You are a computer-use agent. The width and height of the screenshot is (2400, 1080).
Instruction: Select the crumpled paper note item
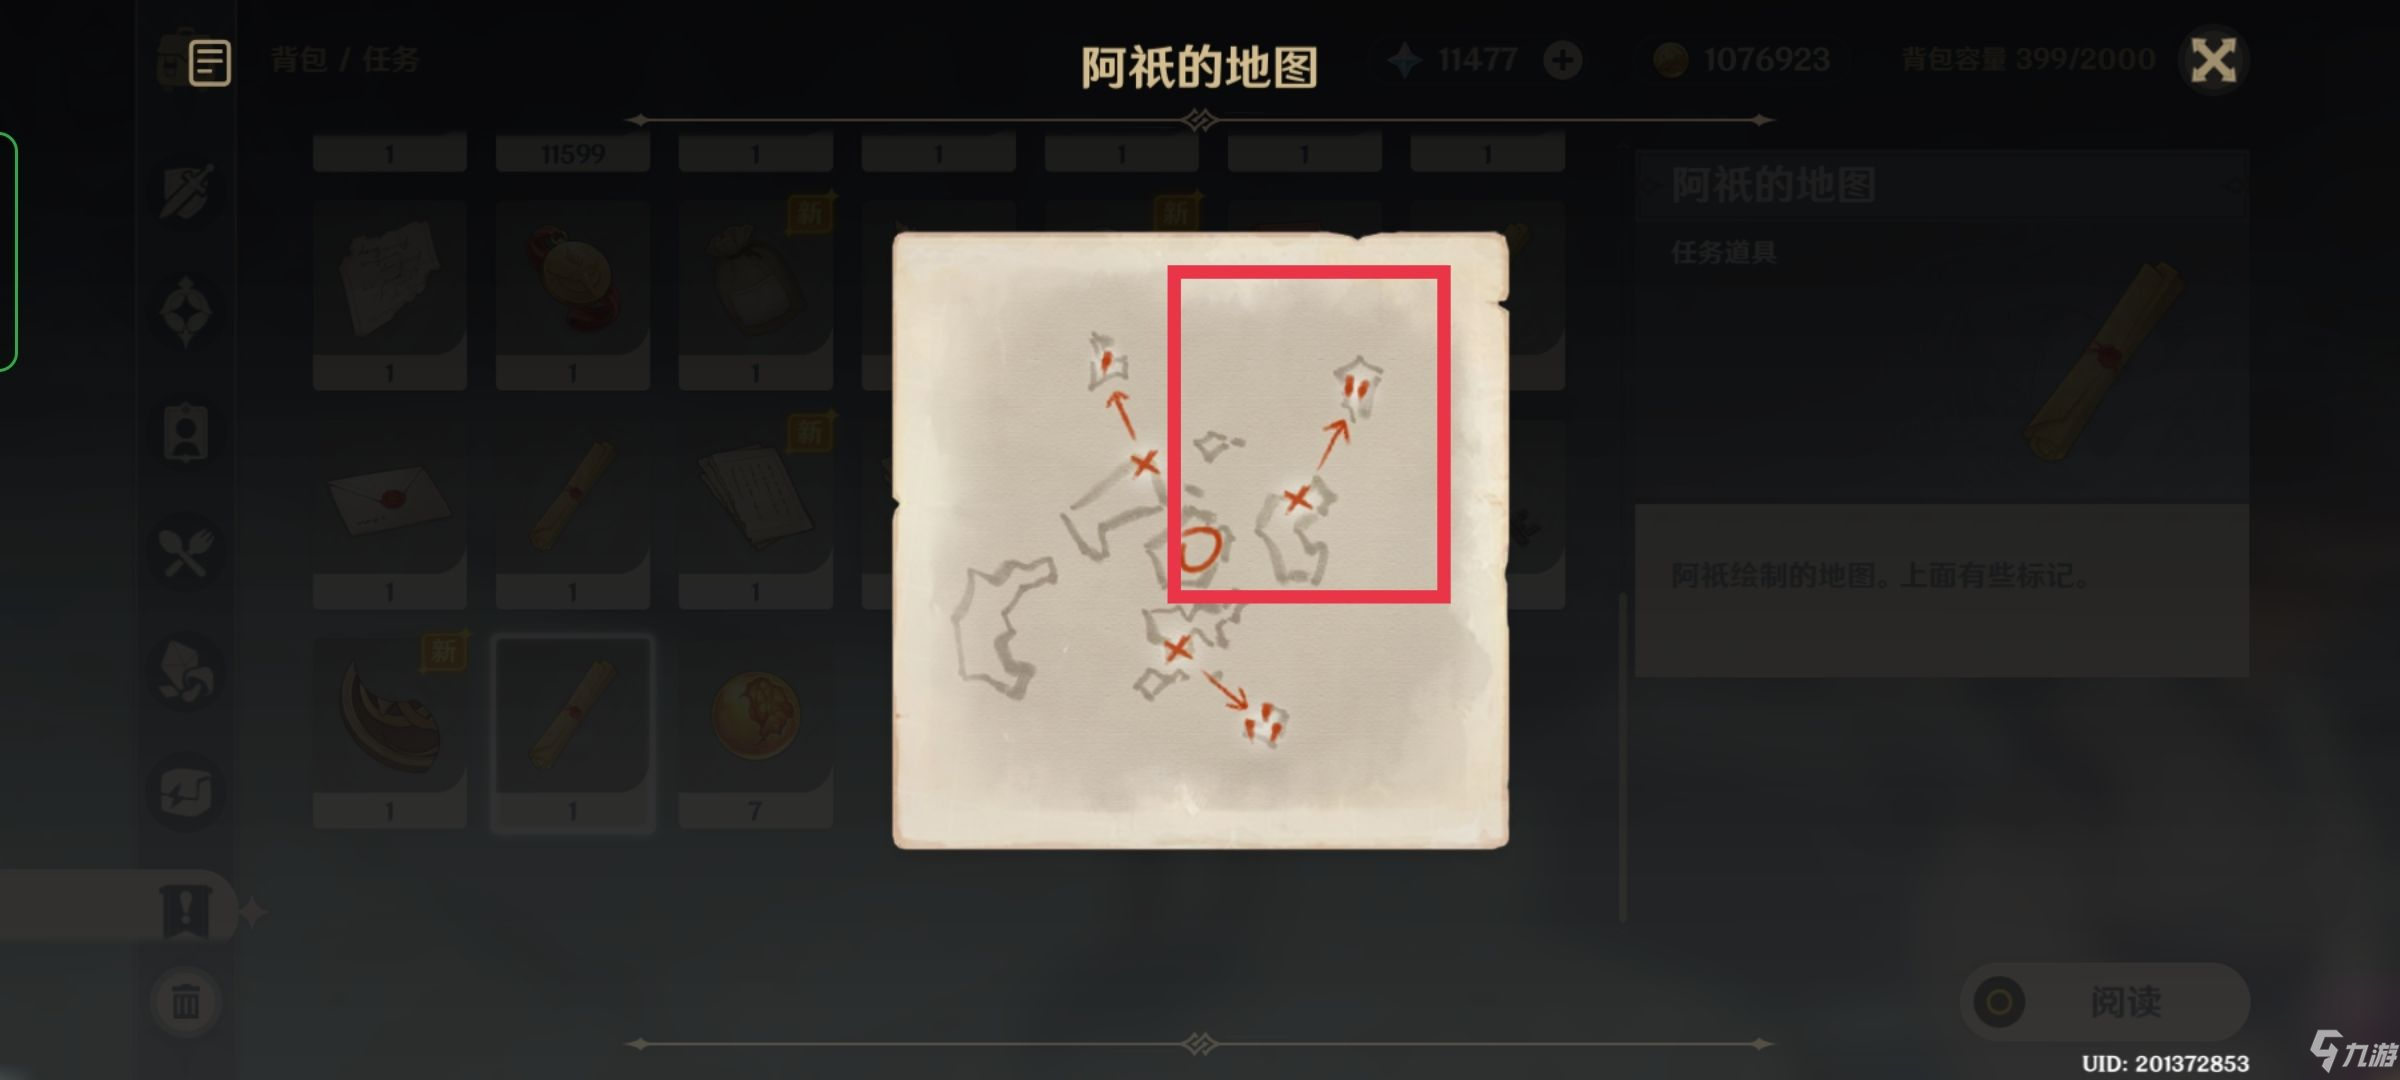(x=390, y=295)
